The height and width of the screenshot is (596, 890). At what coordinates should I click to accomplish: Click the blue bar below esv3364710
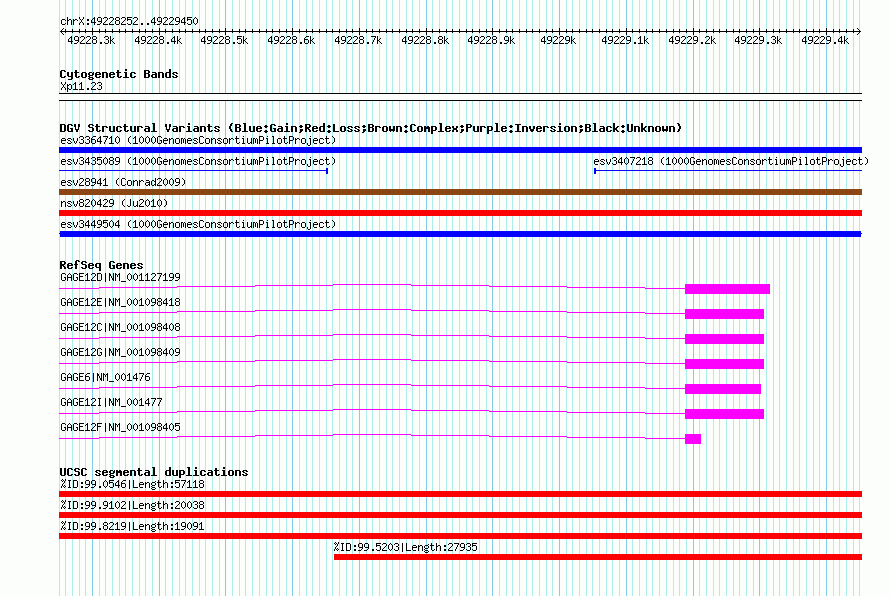460,150
